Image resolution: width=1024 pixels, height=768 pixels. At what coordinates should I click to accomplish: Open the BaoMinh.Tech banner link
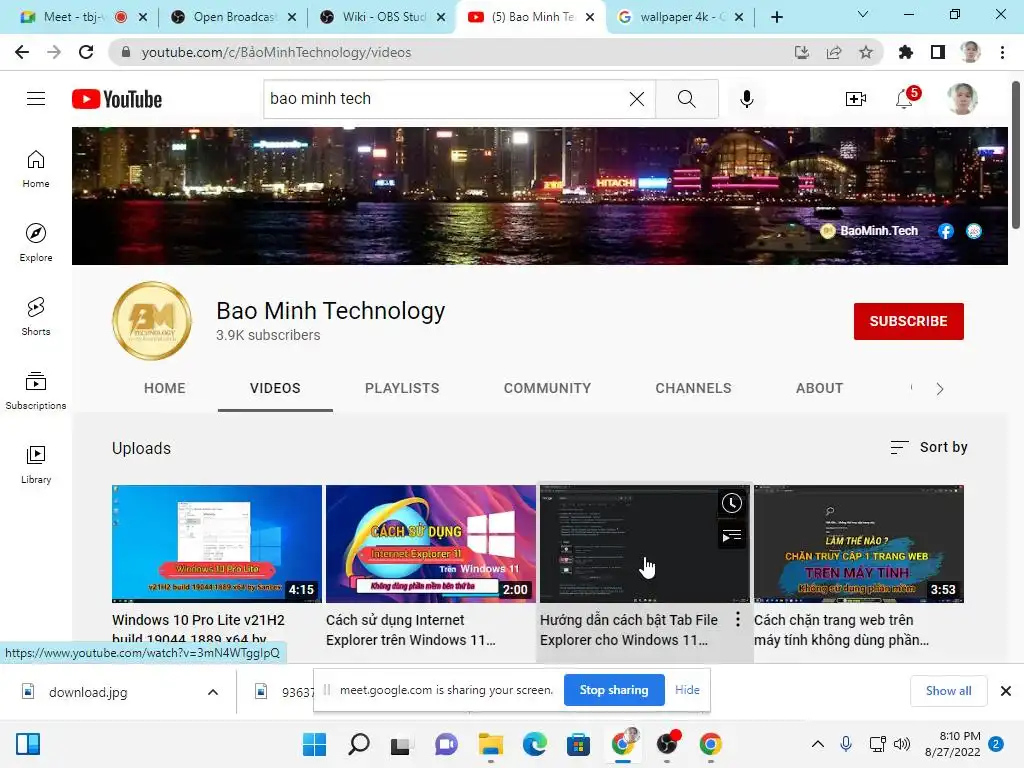[x=871, y=231]
